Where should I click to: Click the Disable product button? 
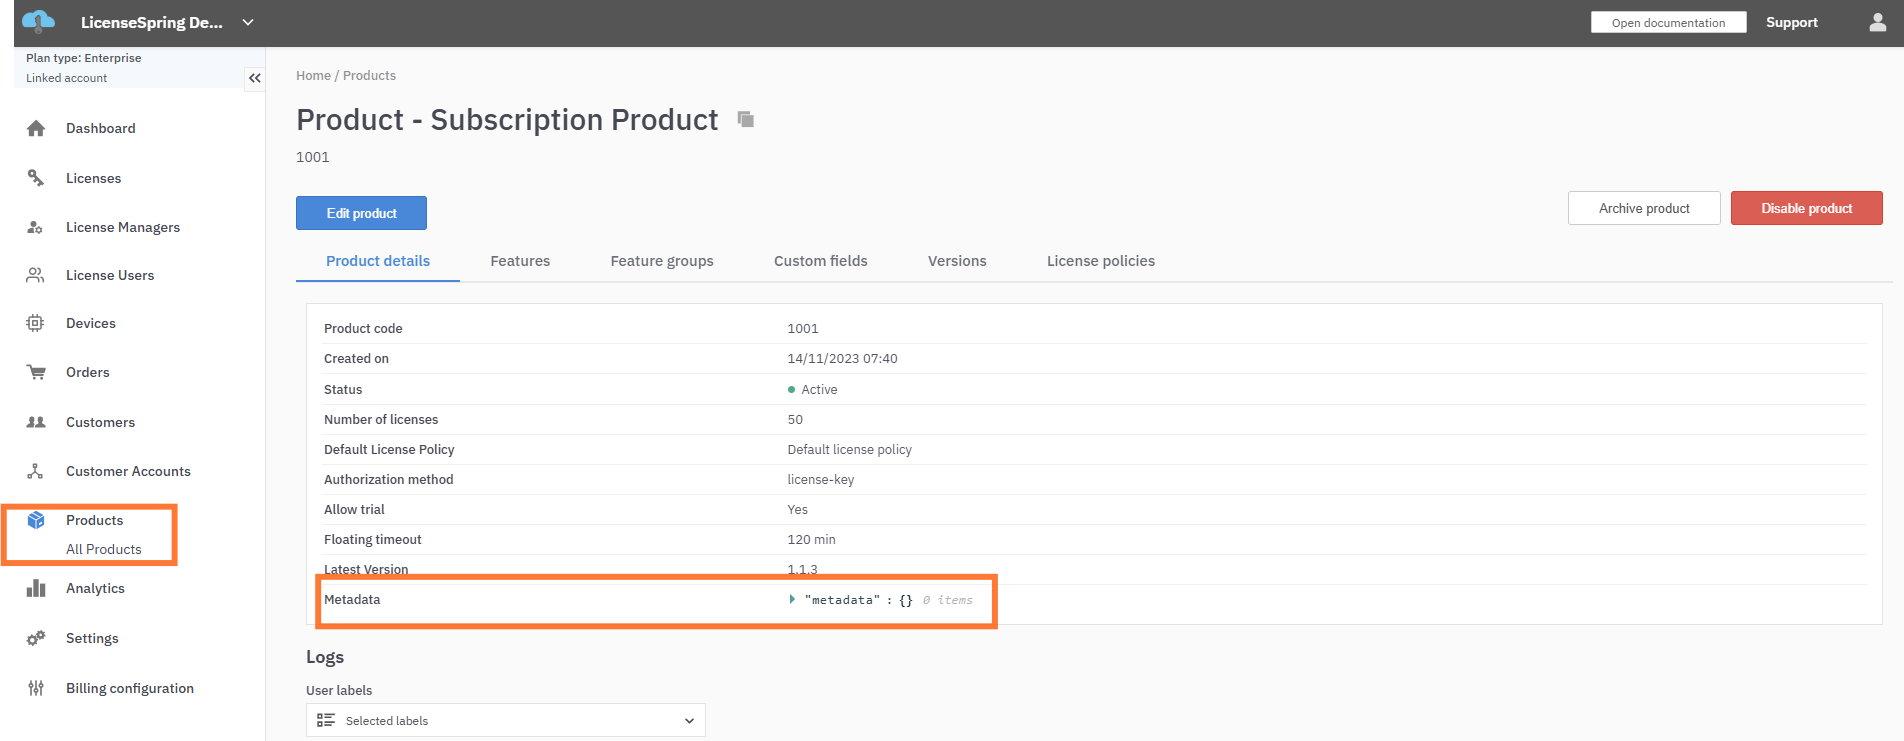(x=1806, y=208)
